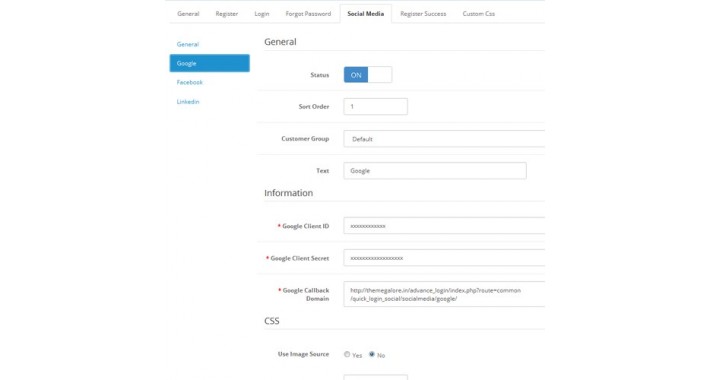This screenshot has width=710, height=380.
Task: Select Yes for Use Image Source
Action: click(x=347, y=354)
